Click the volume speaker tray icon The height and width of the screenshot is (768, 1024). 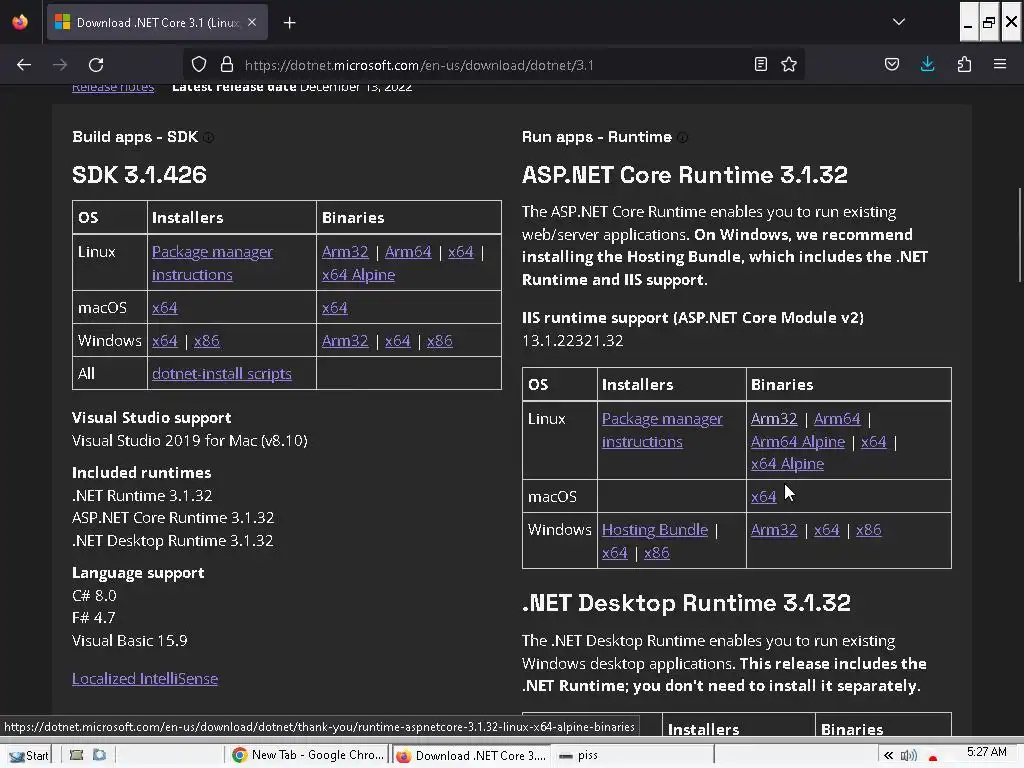908,756
